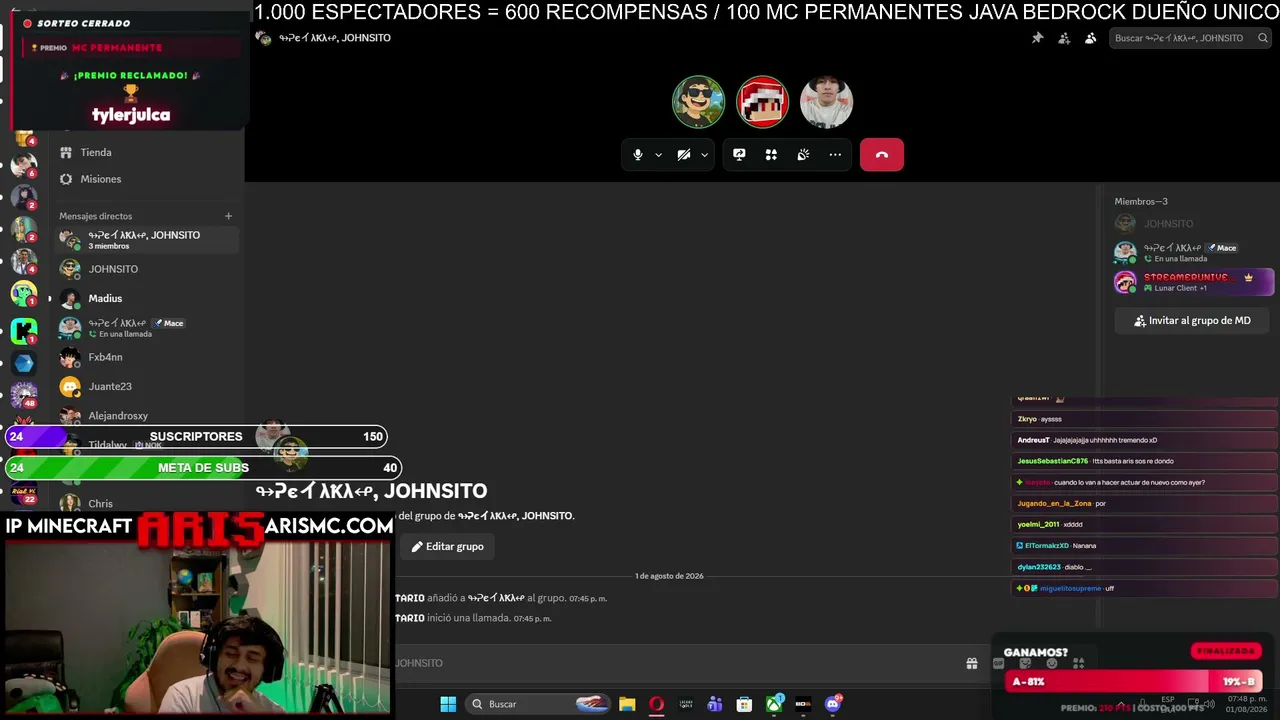Select the red Minecraft skin avatar in call
This screenshot has height=720, width=1280.
point(762,102)
